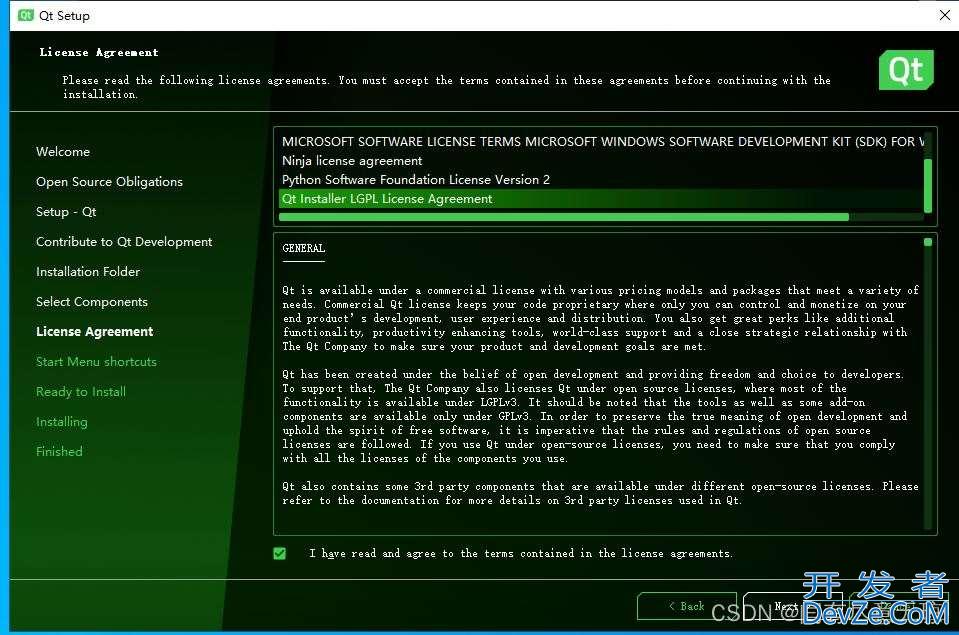Click the Contribute to Qt Development step

point(124,242)
